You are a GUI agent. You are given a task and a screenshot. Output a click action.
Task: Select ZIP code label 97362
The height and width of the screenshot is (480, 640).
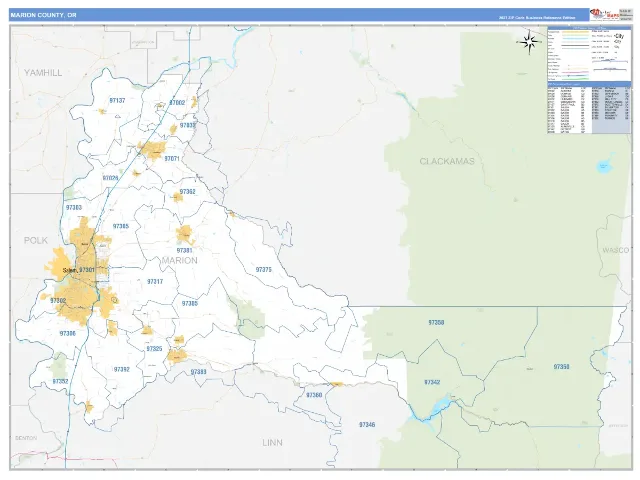click(x=188, y=191)
